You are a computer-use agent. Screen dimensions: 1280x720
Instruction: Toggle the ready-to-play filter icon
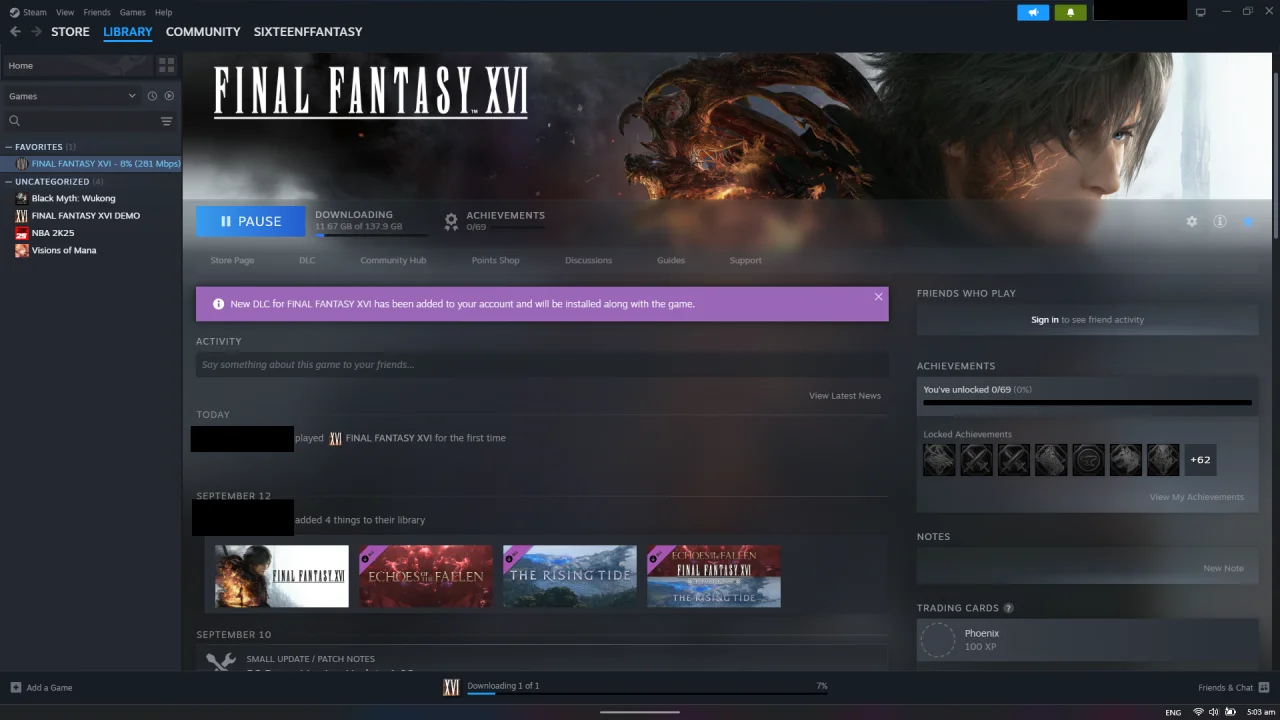pyautogui.click(x=169, y=96)
